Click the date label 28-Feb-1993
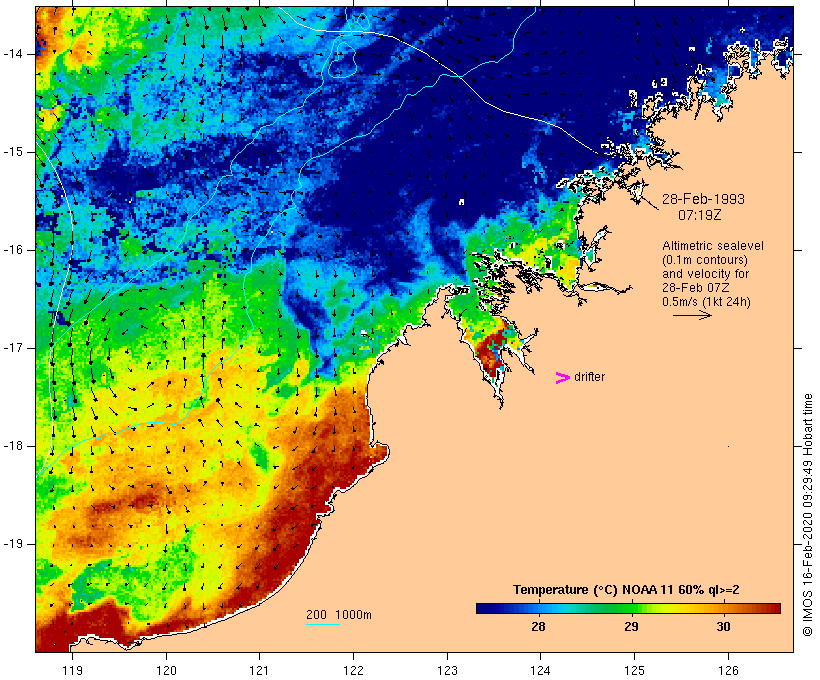Viewport: 820px width, 680px height. 703,199
